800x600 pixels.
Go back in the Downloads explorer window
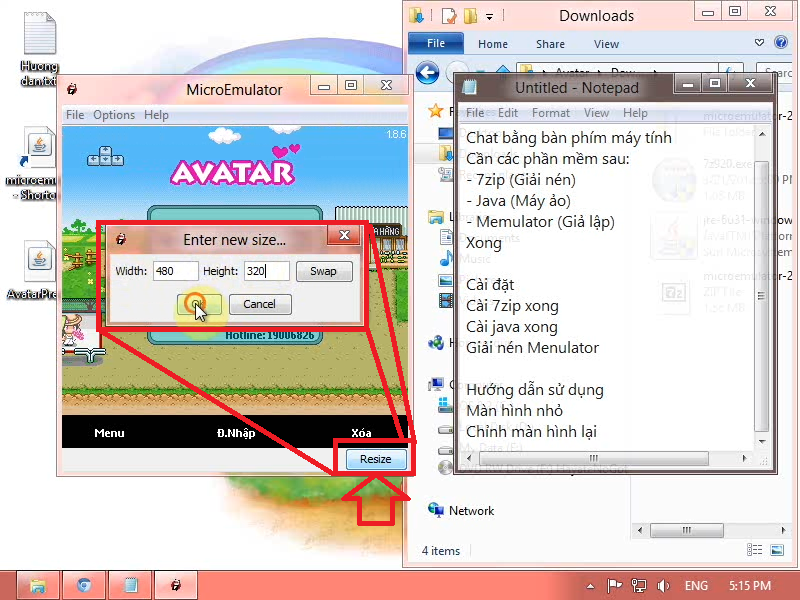(x=427, y=73)
